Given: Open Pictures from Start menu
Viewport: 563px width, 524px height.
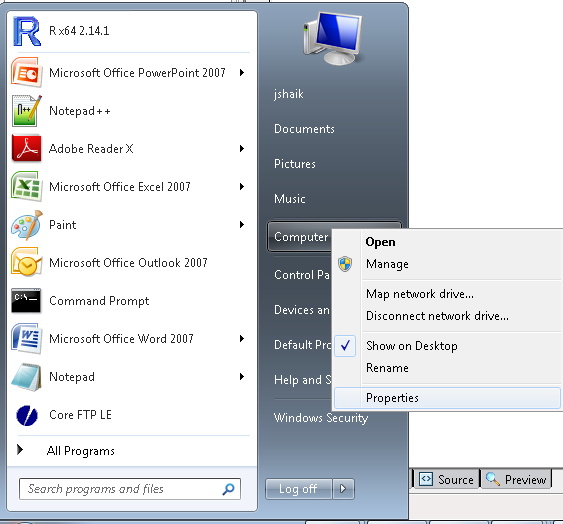Looking at the screenshot, I should pos(295,164).
